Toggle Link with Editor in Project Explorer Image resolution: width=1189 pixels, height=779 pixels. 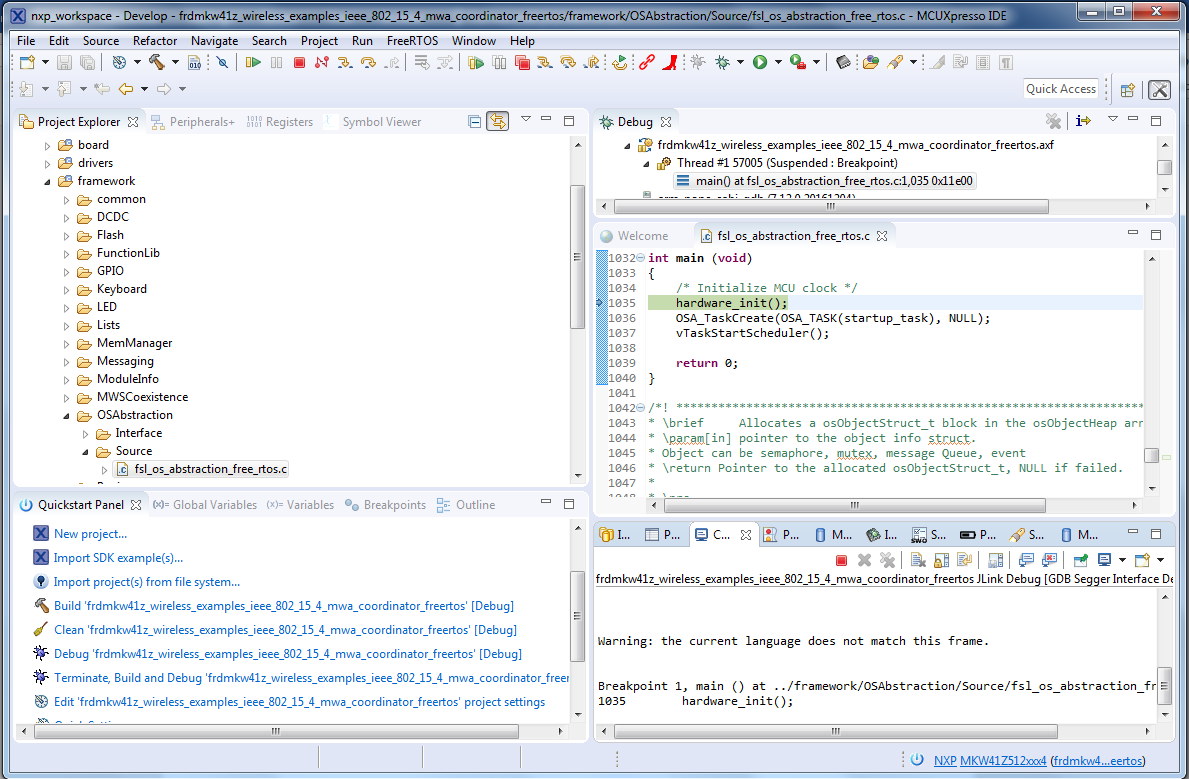point(497,121)
